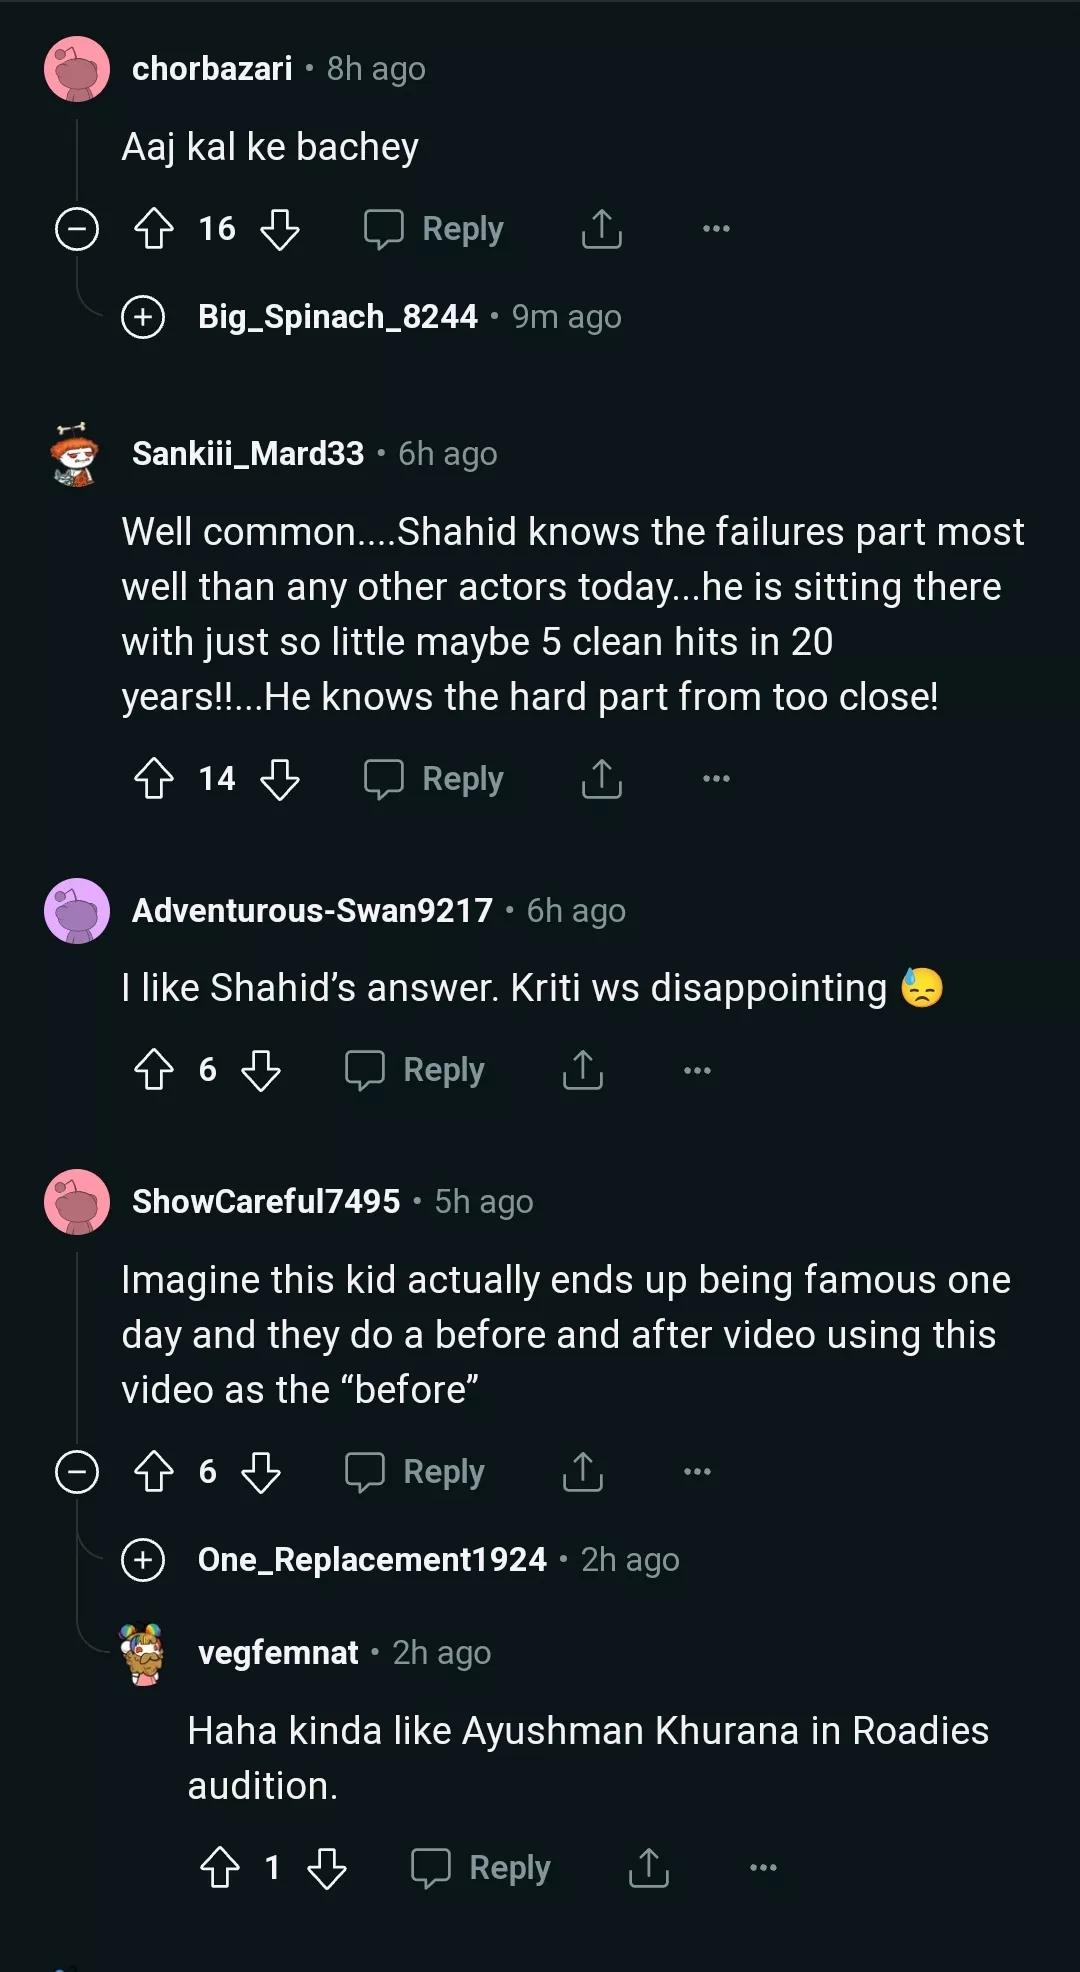Upvote chorbazari's comment
Viewport: 1080px width, 1972px height.
[154, 229]
